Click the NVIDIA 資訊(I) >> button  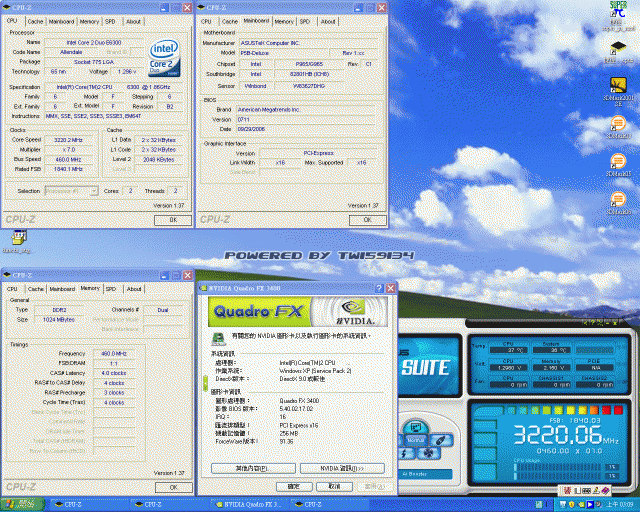(342, 468)
